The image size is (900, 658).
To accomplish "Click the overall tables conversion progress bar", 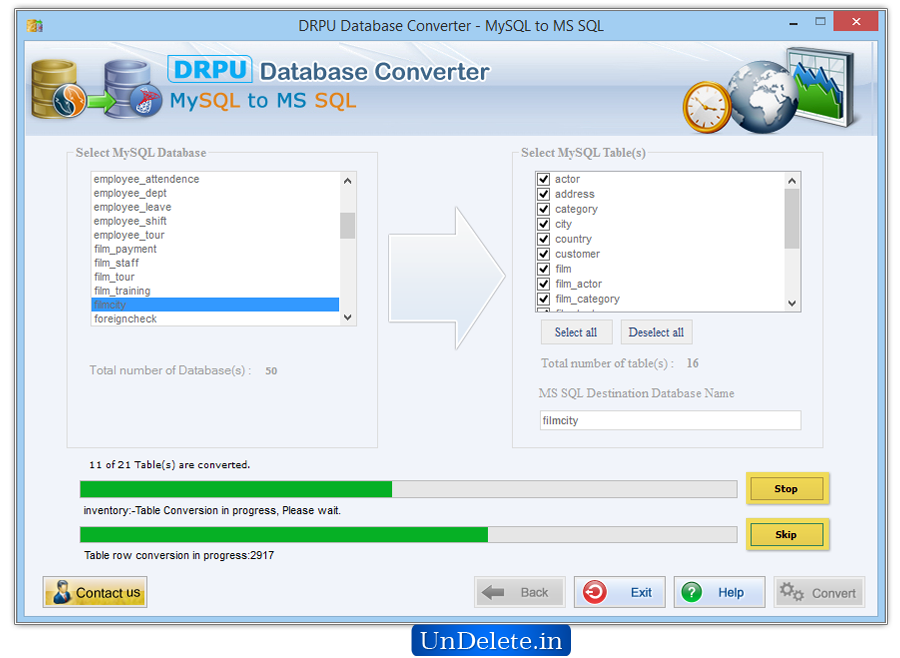I will pos(409,489).
